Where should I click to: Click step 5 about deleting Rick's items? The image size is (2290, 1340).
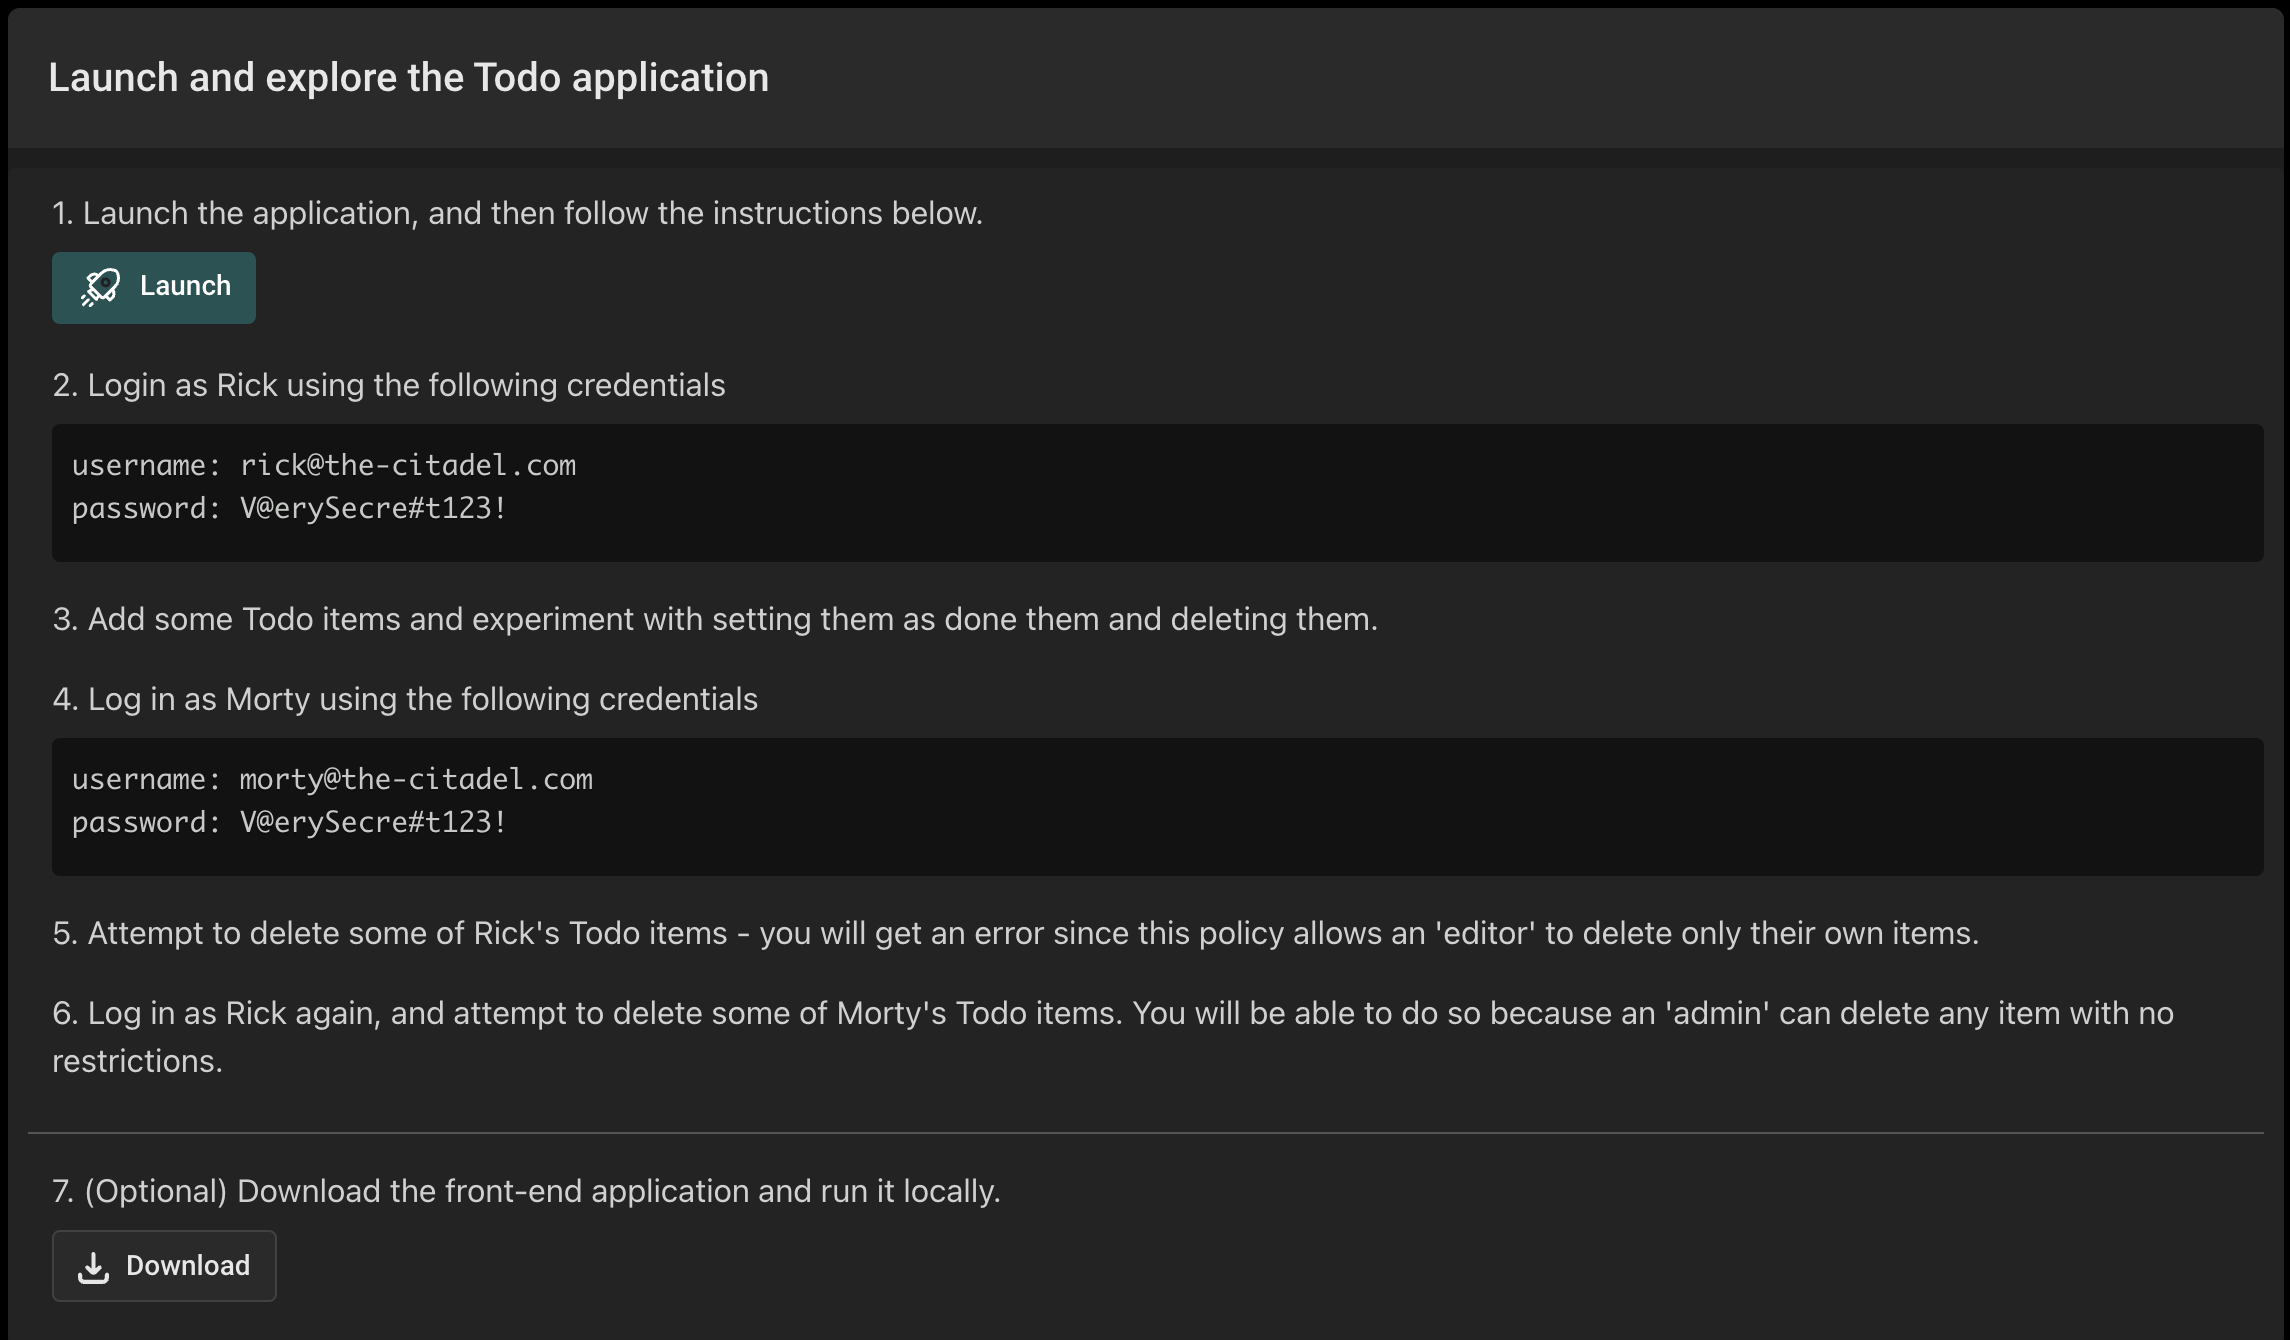pyautogui.click(x=1015, y=933)
